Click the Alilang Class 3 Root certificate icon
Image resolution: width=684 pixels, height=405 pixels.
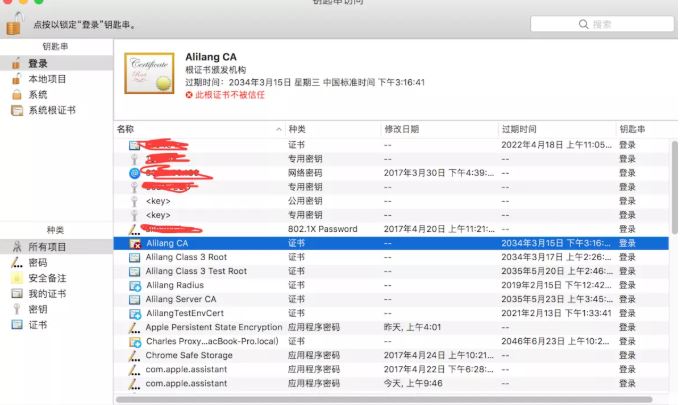[x=134, y=257]
